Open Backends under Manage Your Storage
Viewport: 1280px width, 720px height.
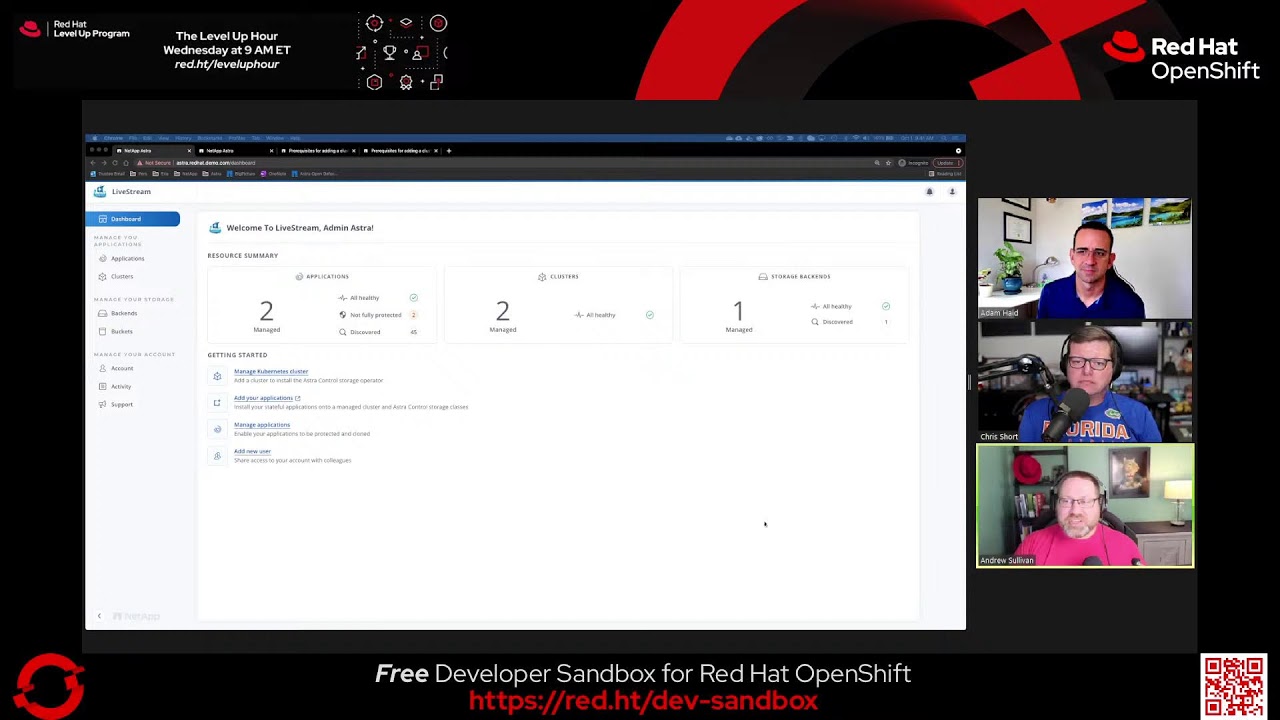pyautogui.click(x=124, y=313)
